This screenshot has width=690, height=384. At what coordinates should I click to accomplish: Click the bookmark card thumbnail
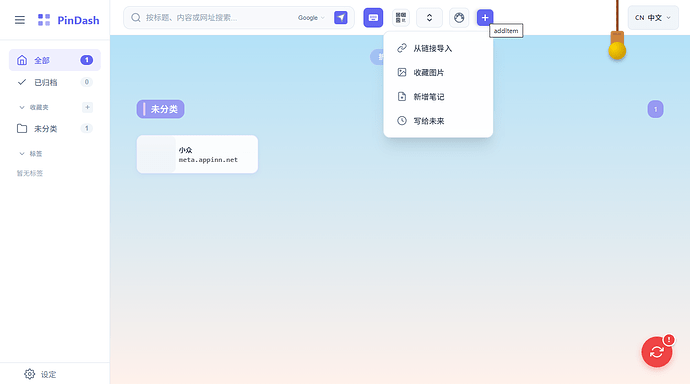click(x=157, y=154)
